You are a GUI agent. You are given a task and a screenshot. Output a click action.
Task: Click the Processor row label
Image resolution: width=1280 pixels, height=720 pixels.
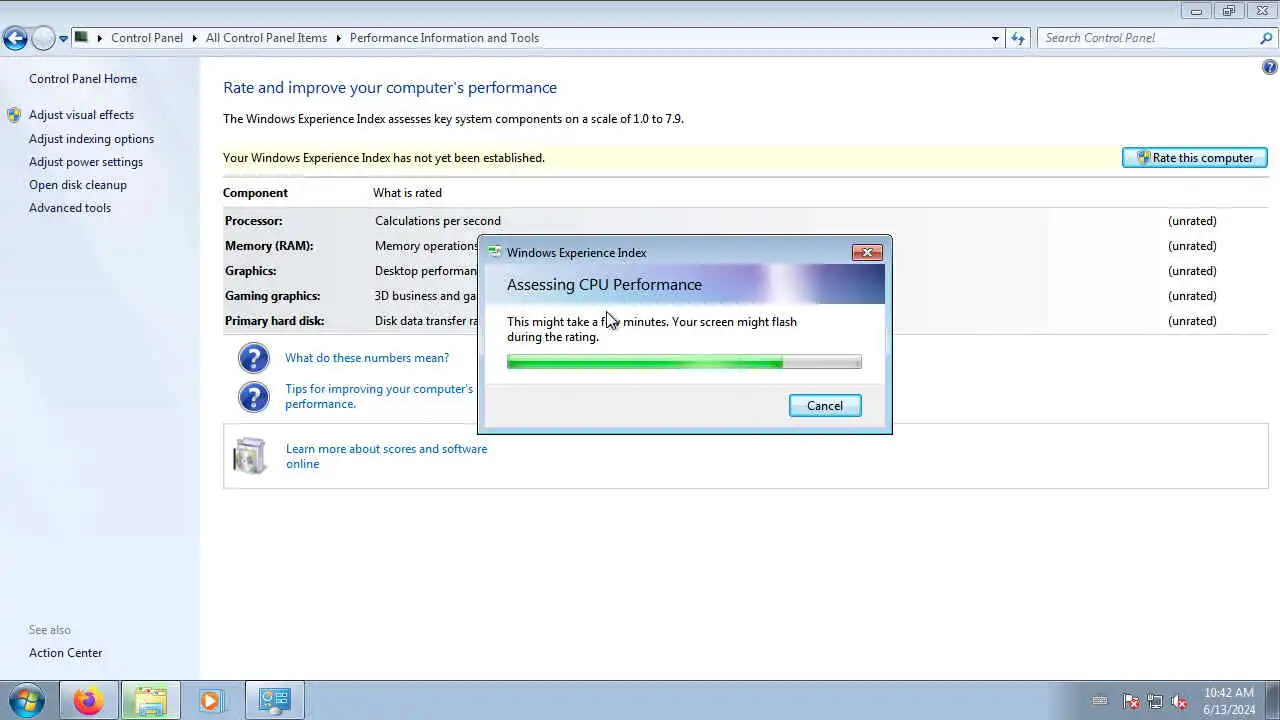(254, 221)
